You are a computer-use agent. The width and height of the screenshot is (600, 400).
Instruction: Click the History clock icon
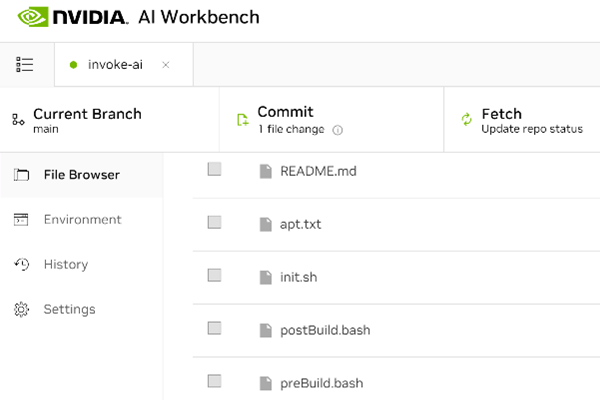21,264
